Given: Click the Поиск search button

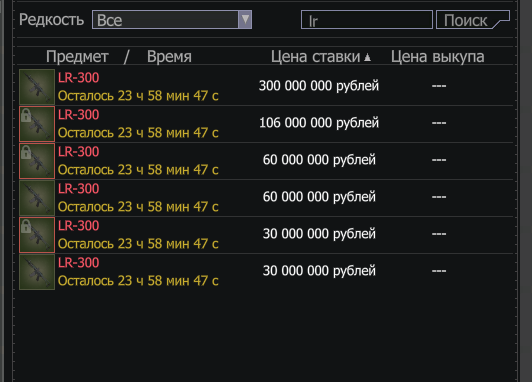Looking at the screenshot, I should click(x=473, y=20).
